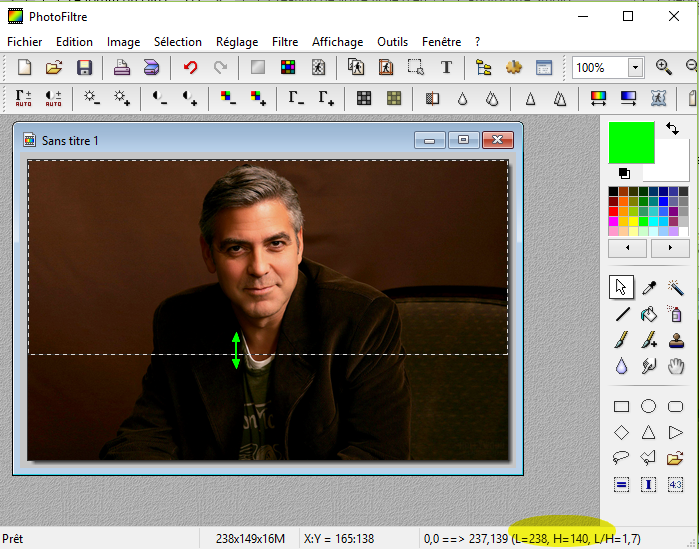Screen dimensions: 699x549
Task: Select the clone stamp tool
Action: point(676,341)
